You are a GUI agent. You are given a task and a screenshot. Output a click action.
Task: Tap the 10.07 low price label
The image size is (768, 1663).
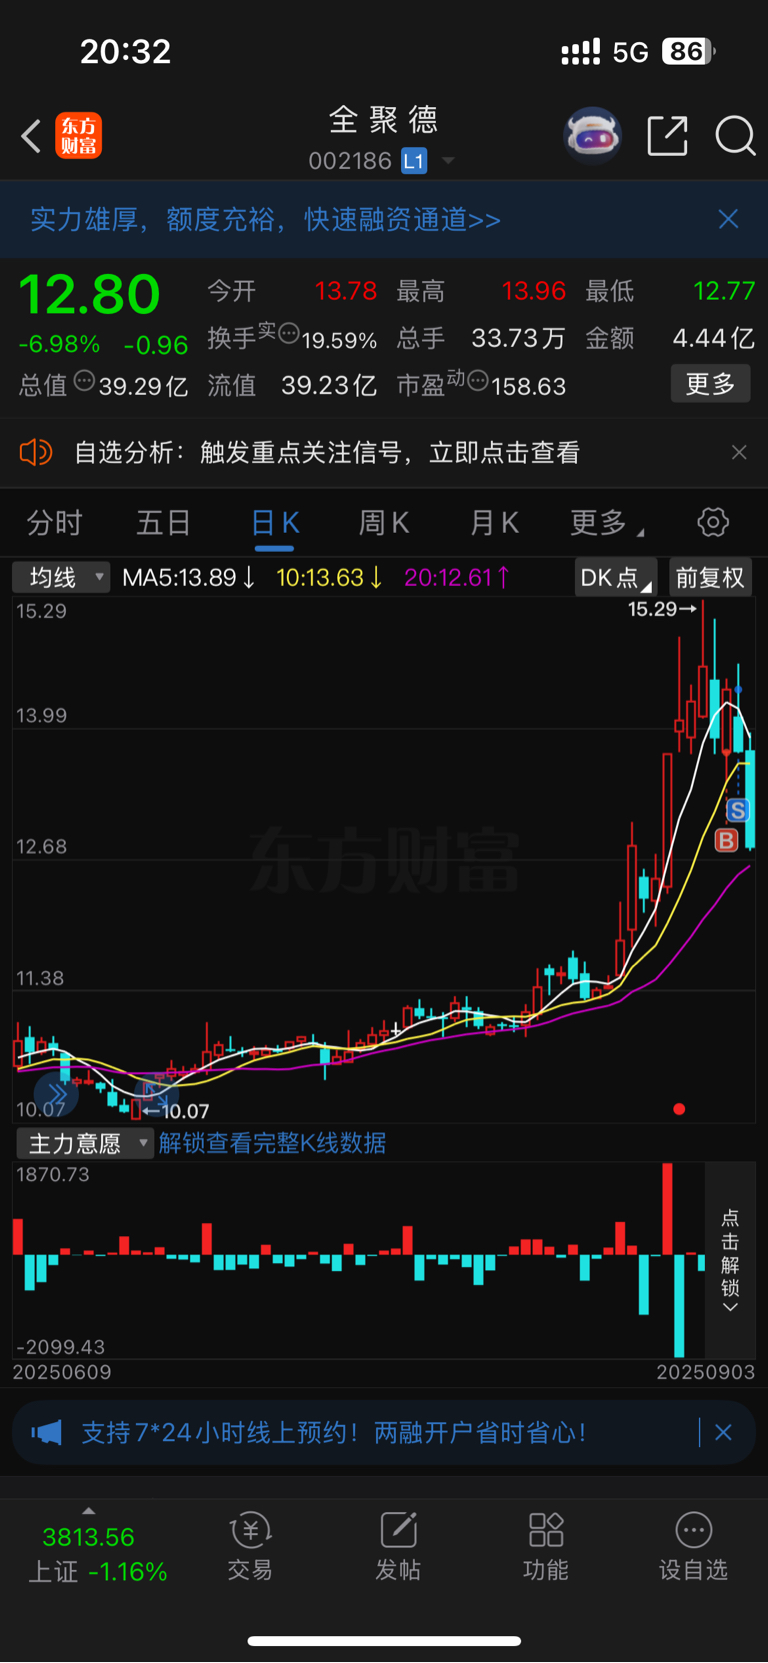point(177,1111)
